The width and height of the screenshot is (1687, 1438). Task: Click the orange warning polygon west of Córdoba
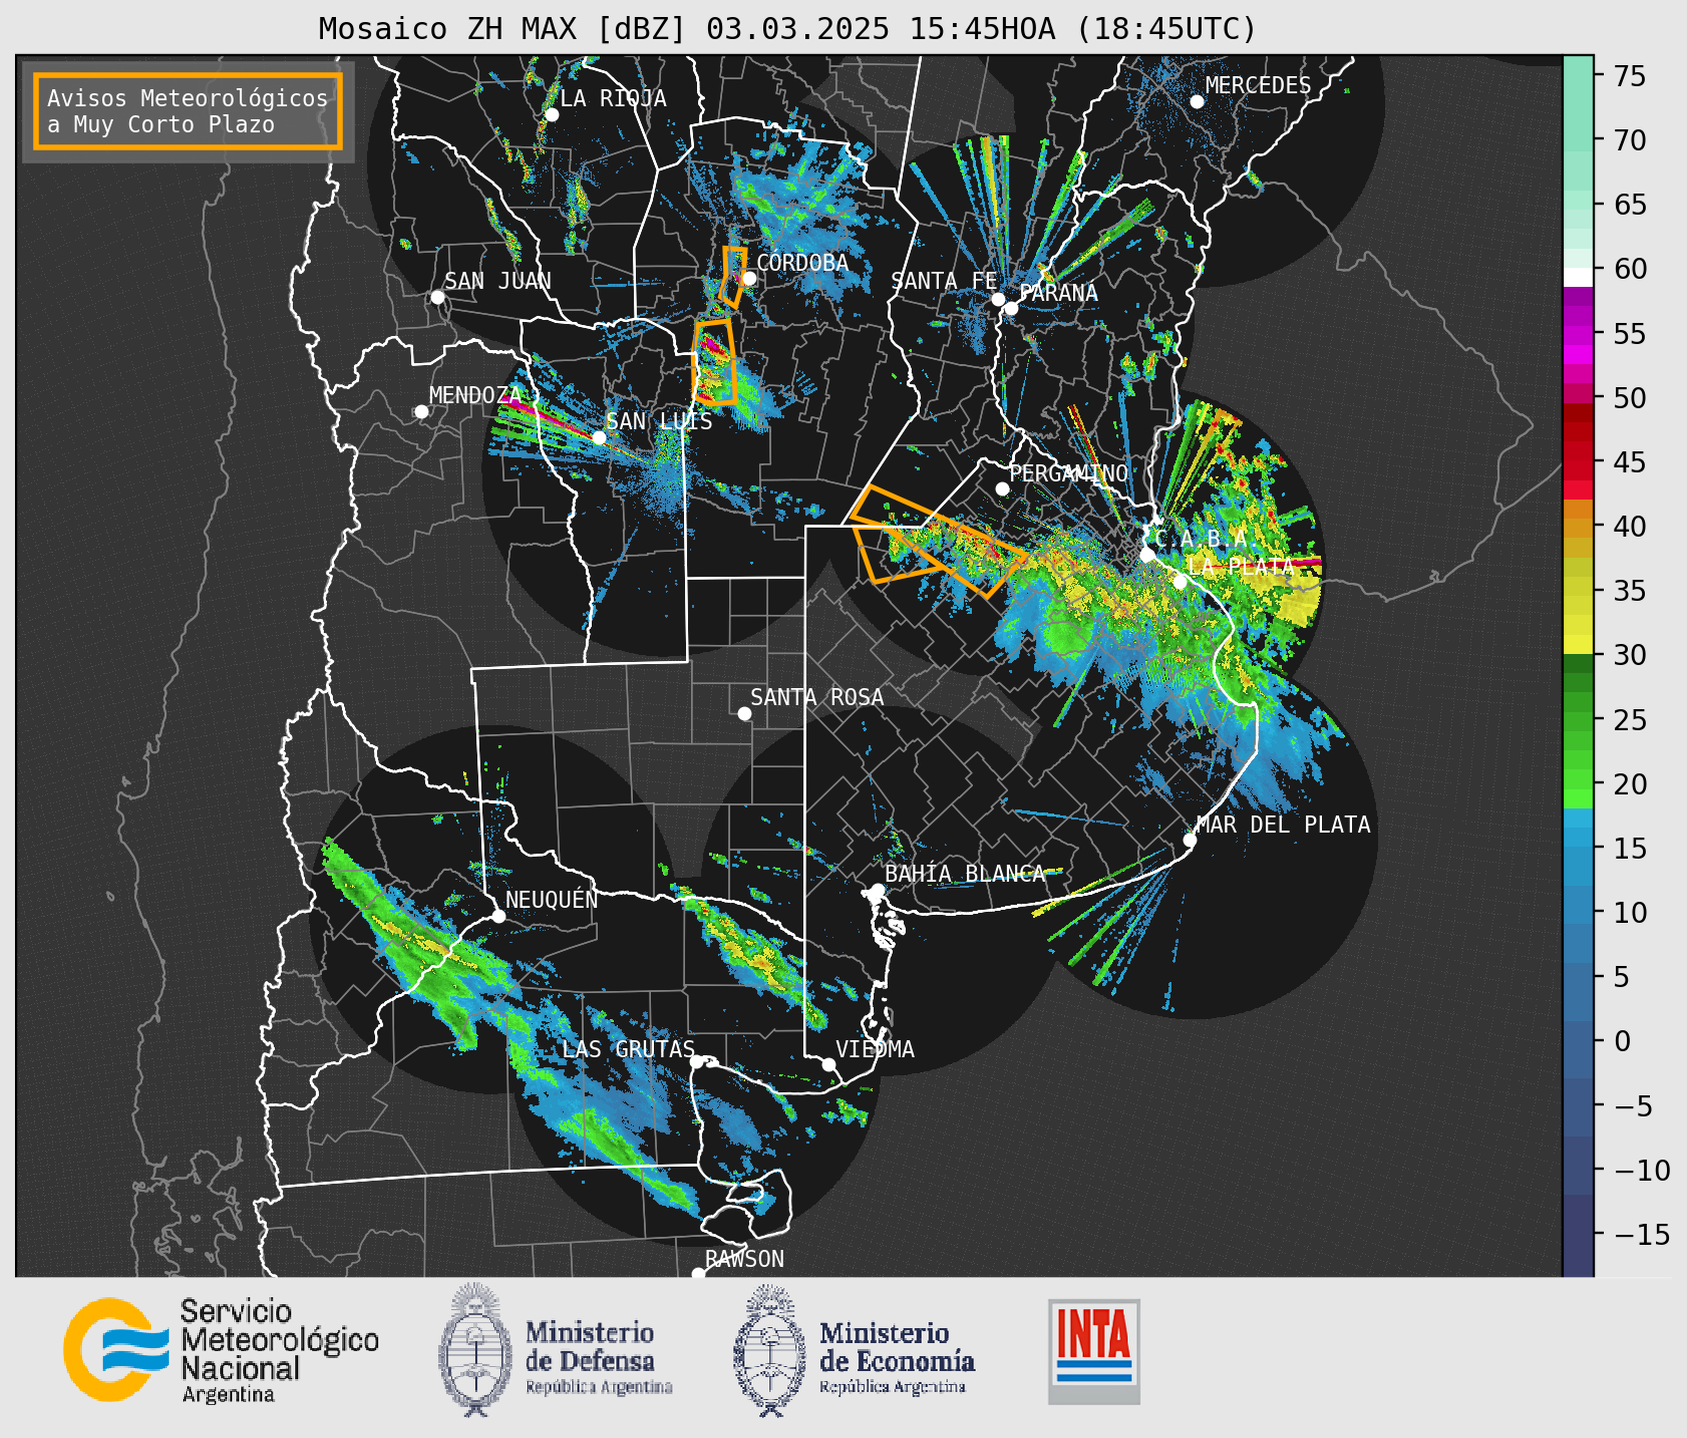coord(733,277)
